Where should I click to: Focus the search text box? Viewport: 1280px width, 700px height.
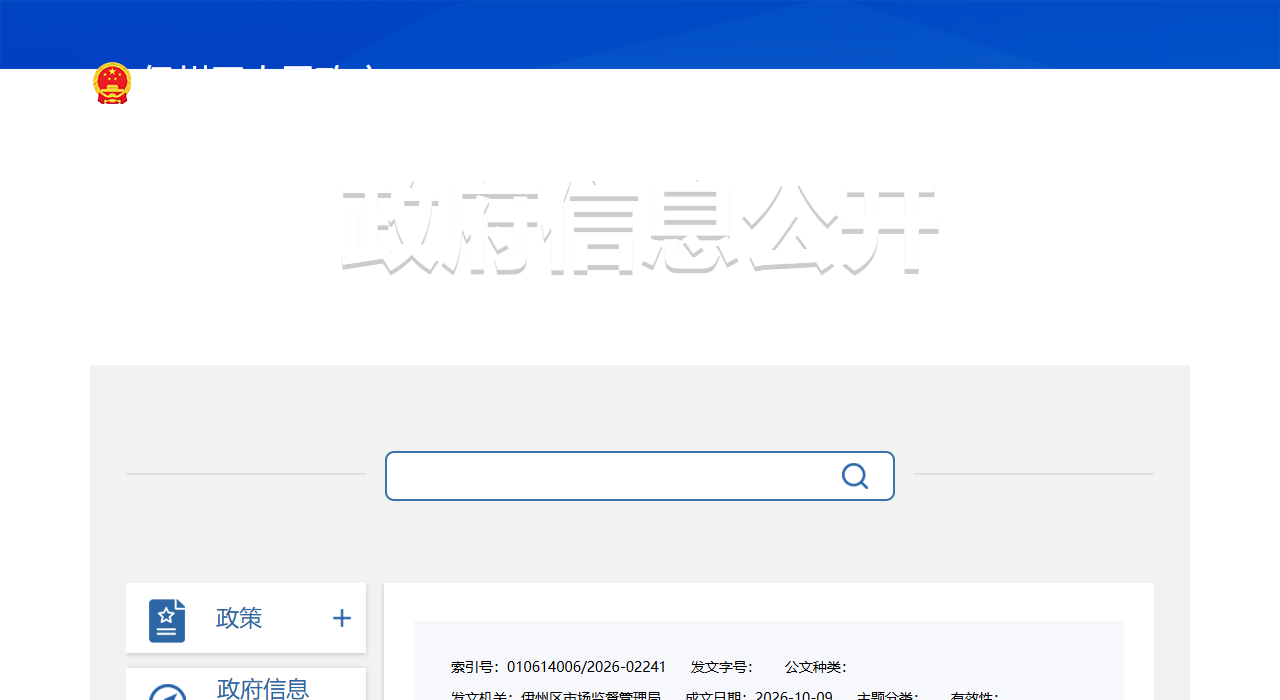640,476
